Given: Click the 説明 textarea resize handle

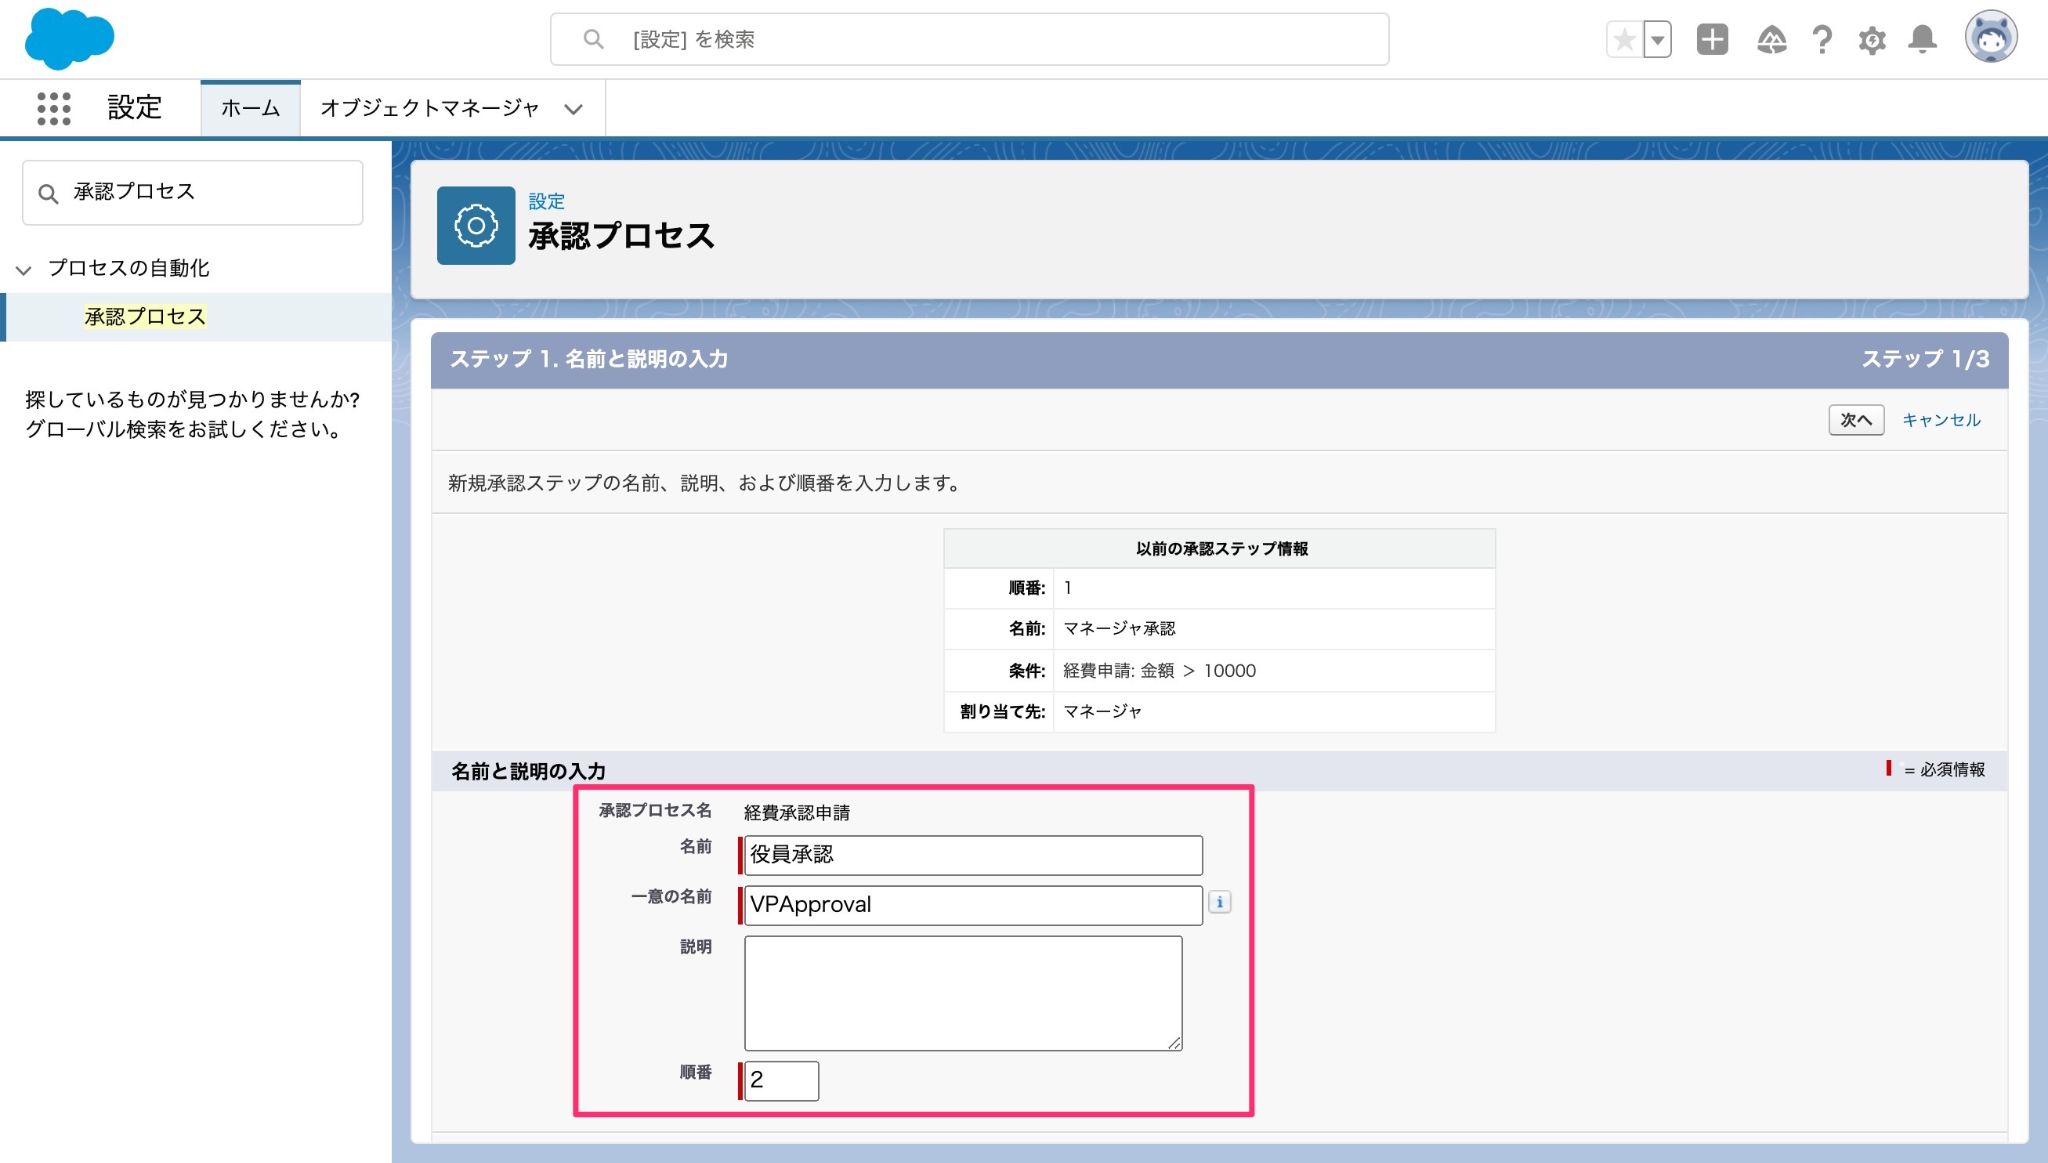Looking at the screenshot, I should pyautogui.click(x=1174, y=1042).
